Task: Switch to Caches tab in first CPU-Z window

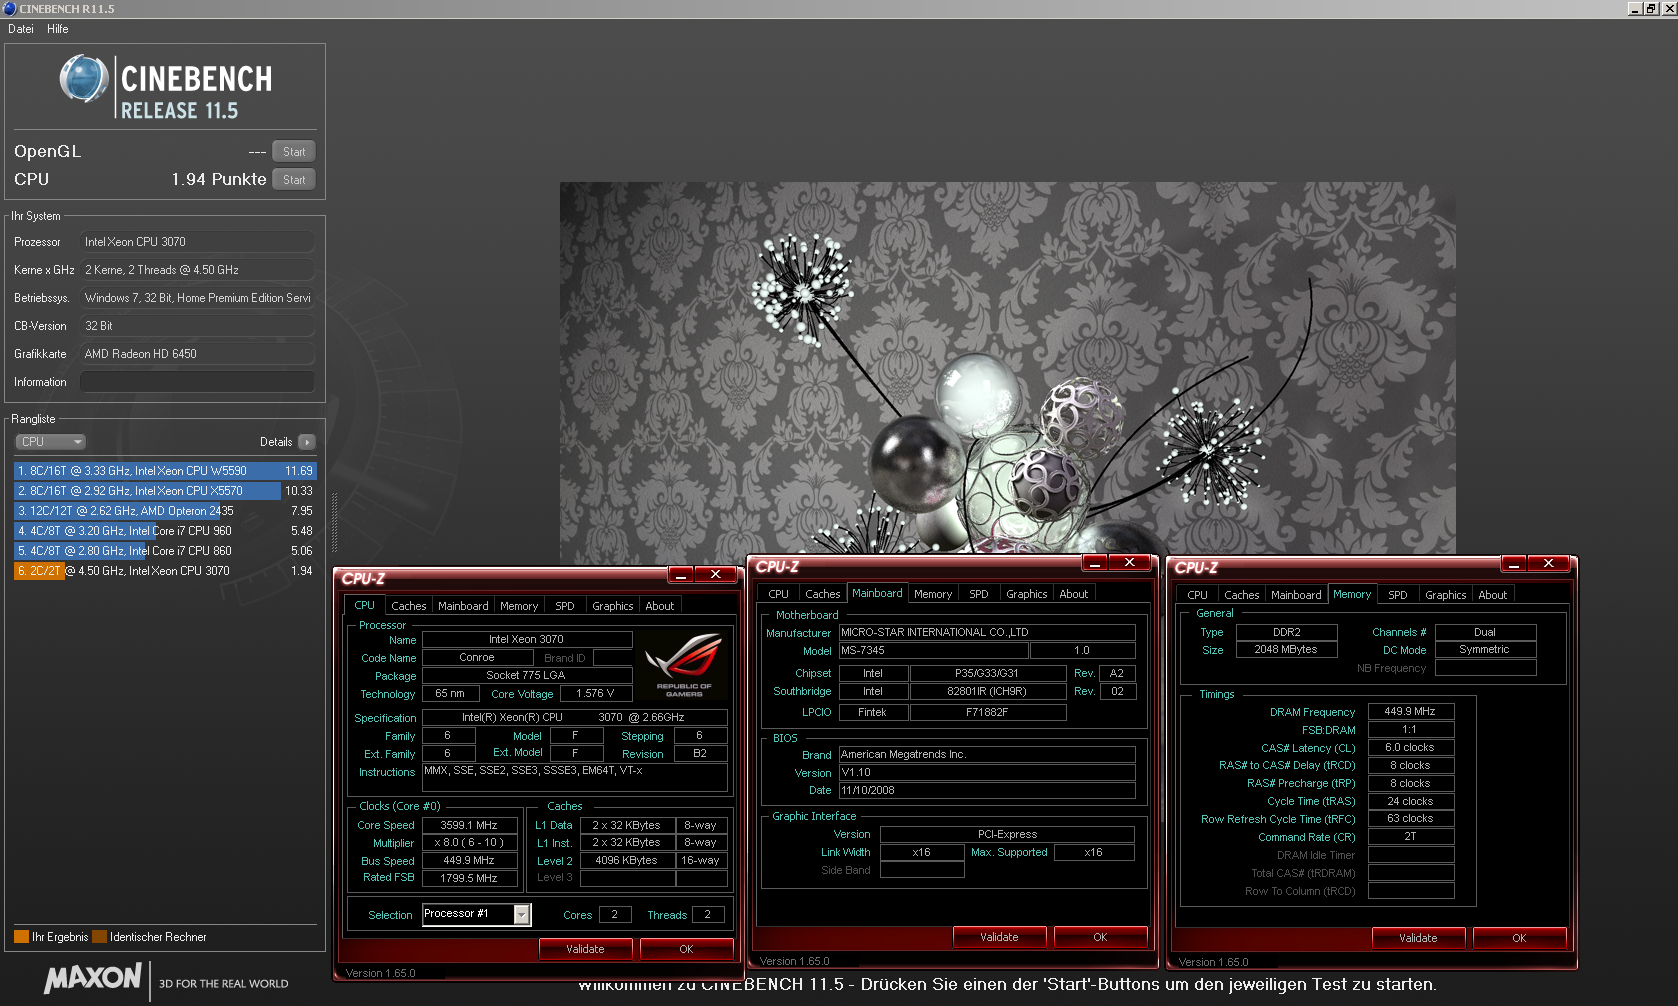Action: click(x=408, y=606)
